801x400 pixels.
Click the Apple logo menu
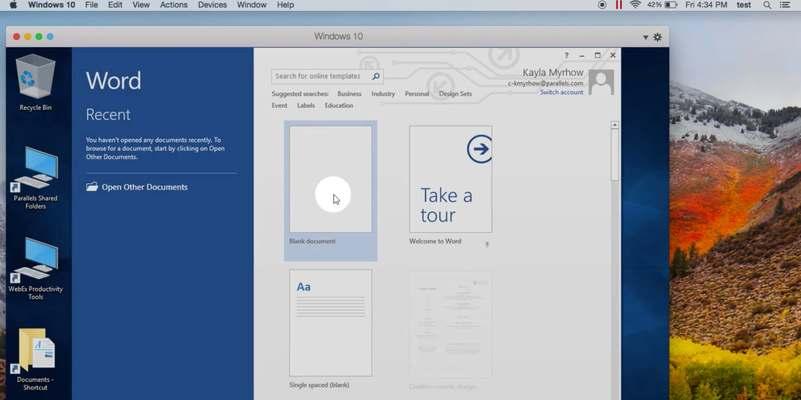[x=13, y=5]
